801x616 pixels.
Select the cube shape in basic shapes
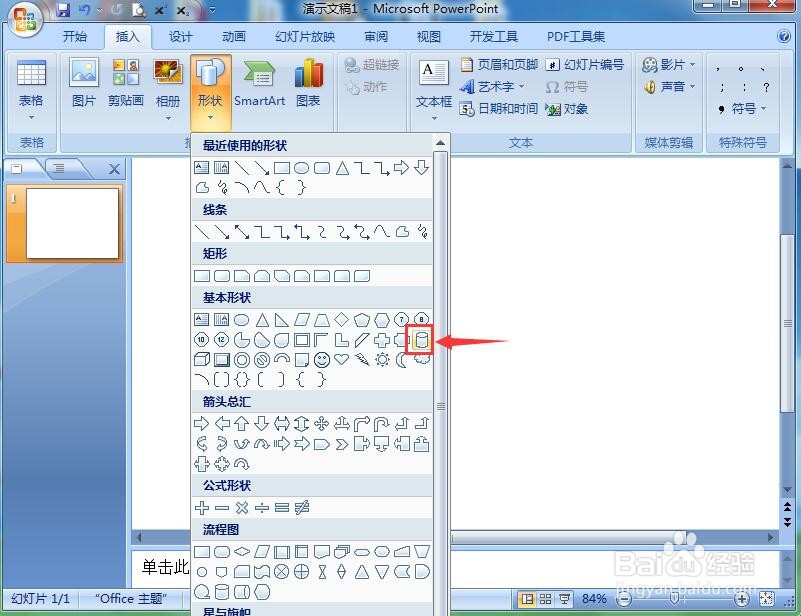[202, 360]
